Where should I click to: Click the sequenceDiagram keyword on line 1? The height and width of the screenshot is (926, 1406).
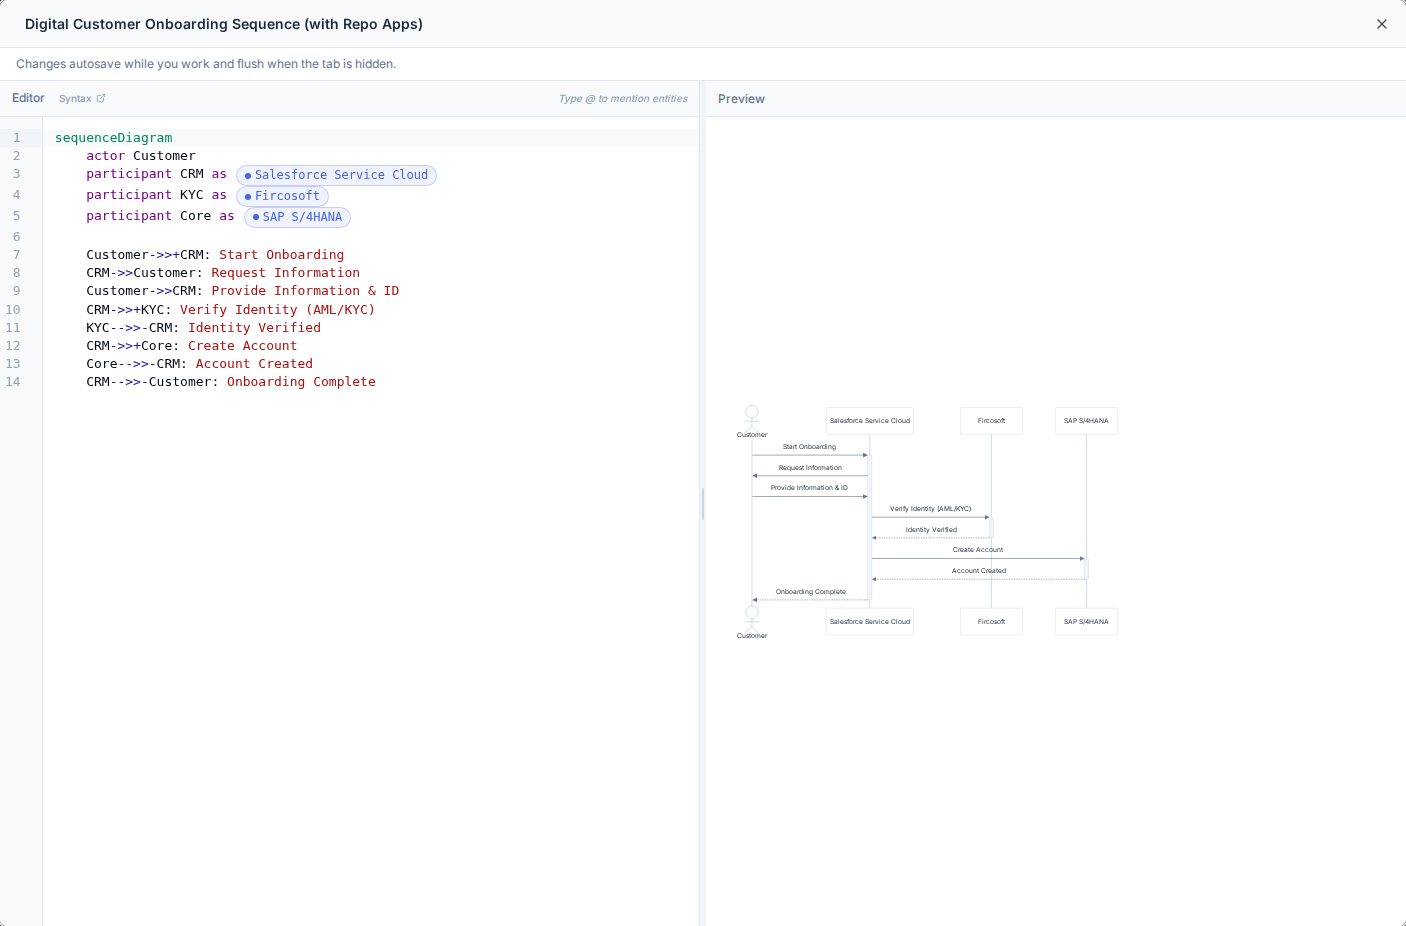point(114,138)
